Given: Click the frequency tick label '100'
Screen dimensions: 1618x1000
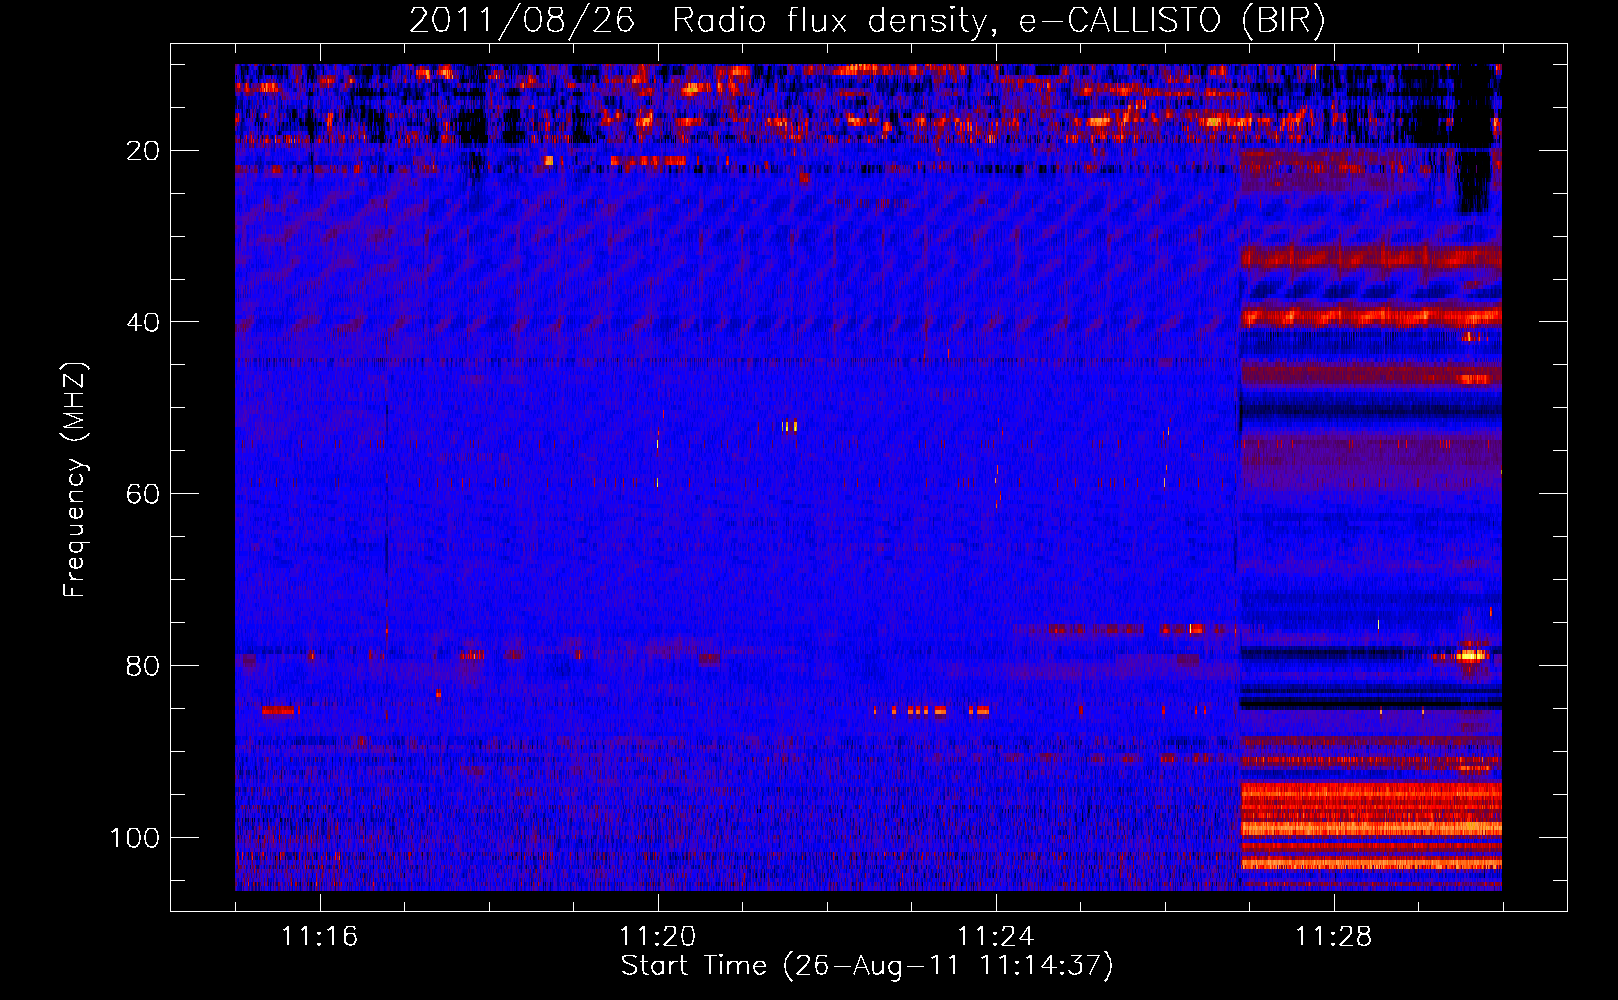Looking at the screenshot, I should pyautogui.click(x=135, y=837).
